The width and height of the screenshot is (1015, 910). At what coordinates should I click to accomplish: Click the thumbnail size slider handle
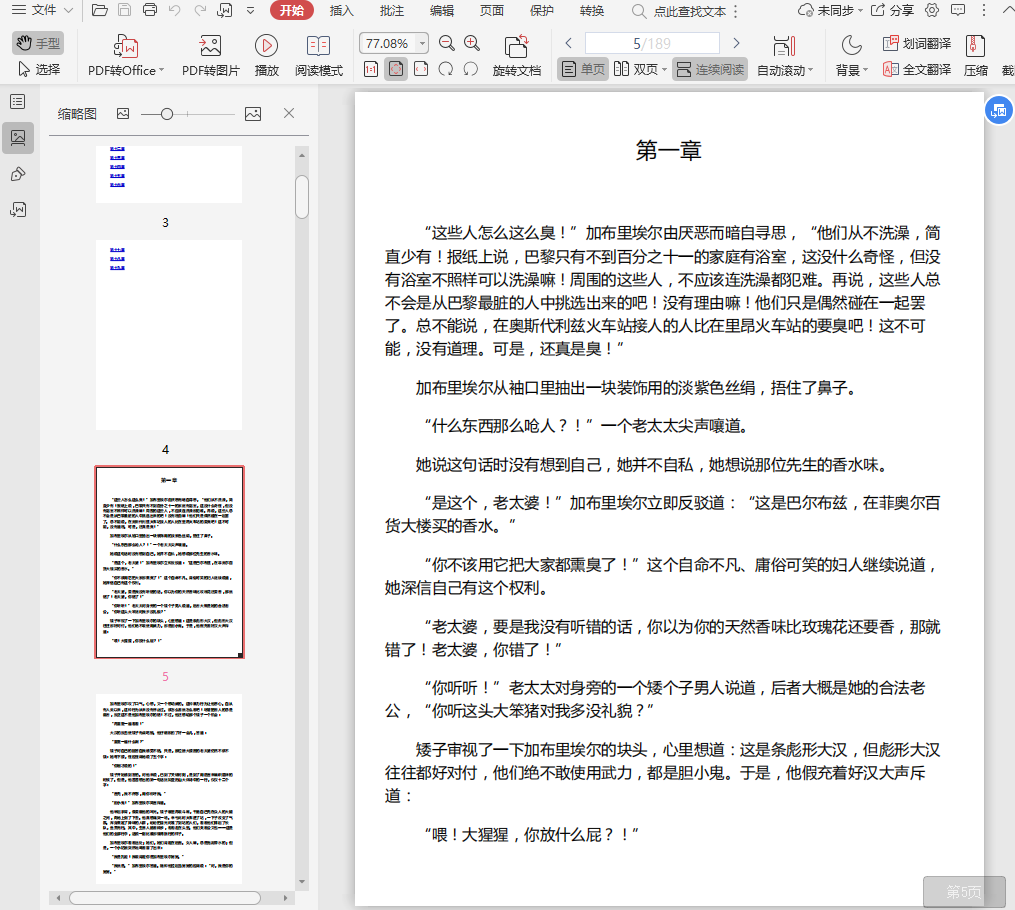tap(167, 114)
